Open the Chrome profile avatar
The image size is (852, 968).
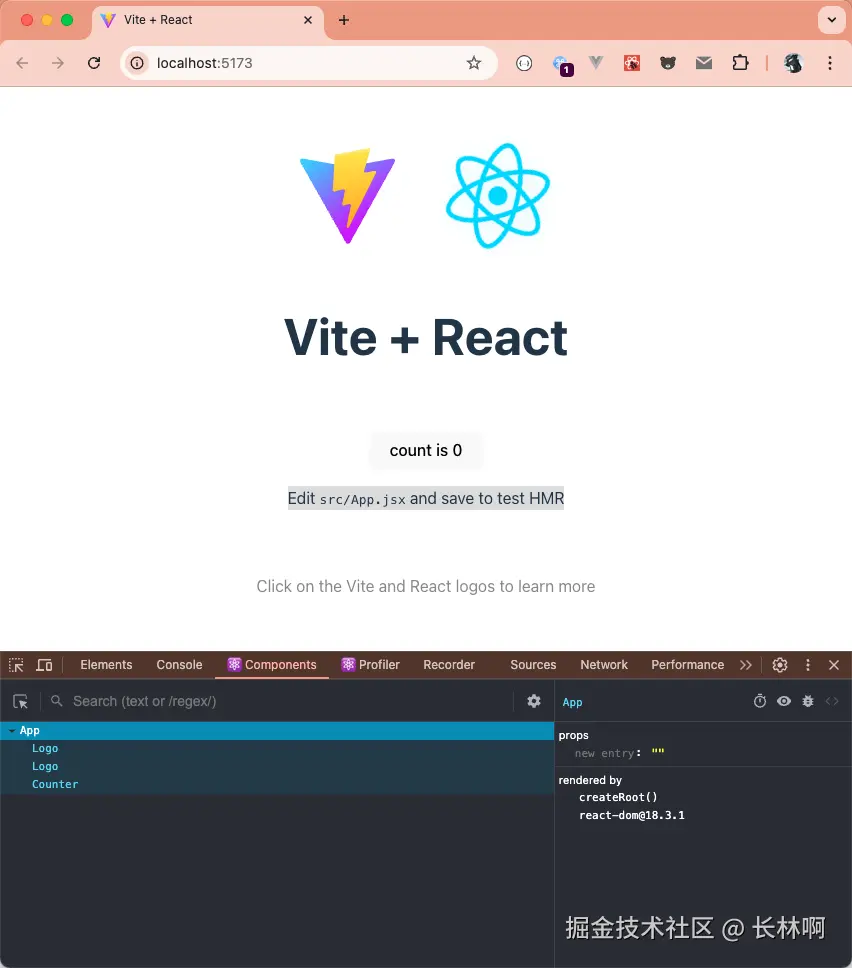click(793, 63)
